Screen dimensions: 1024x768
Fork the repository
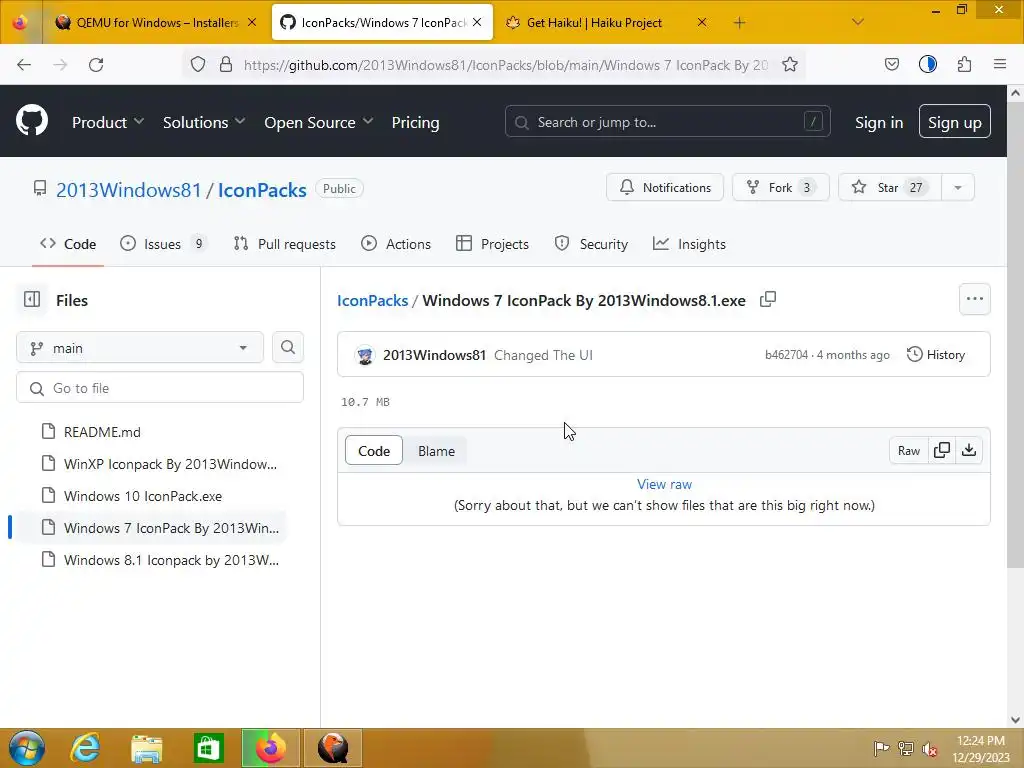point(780,187)
